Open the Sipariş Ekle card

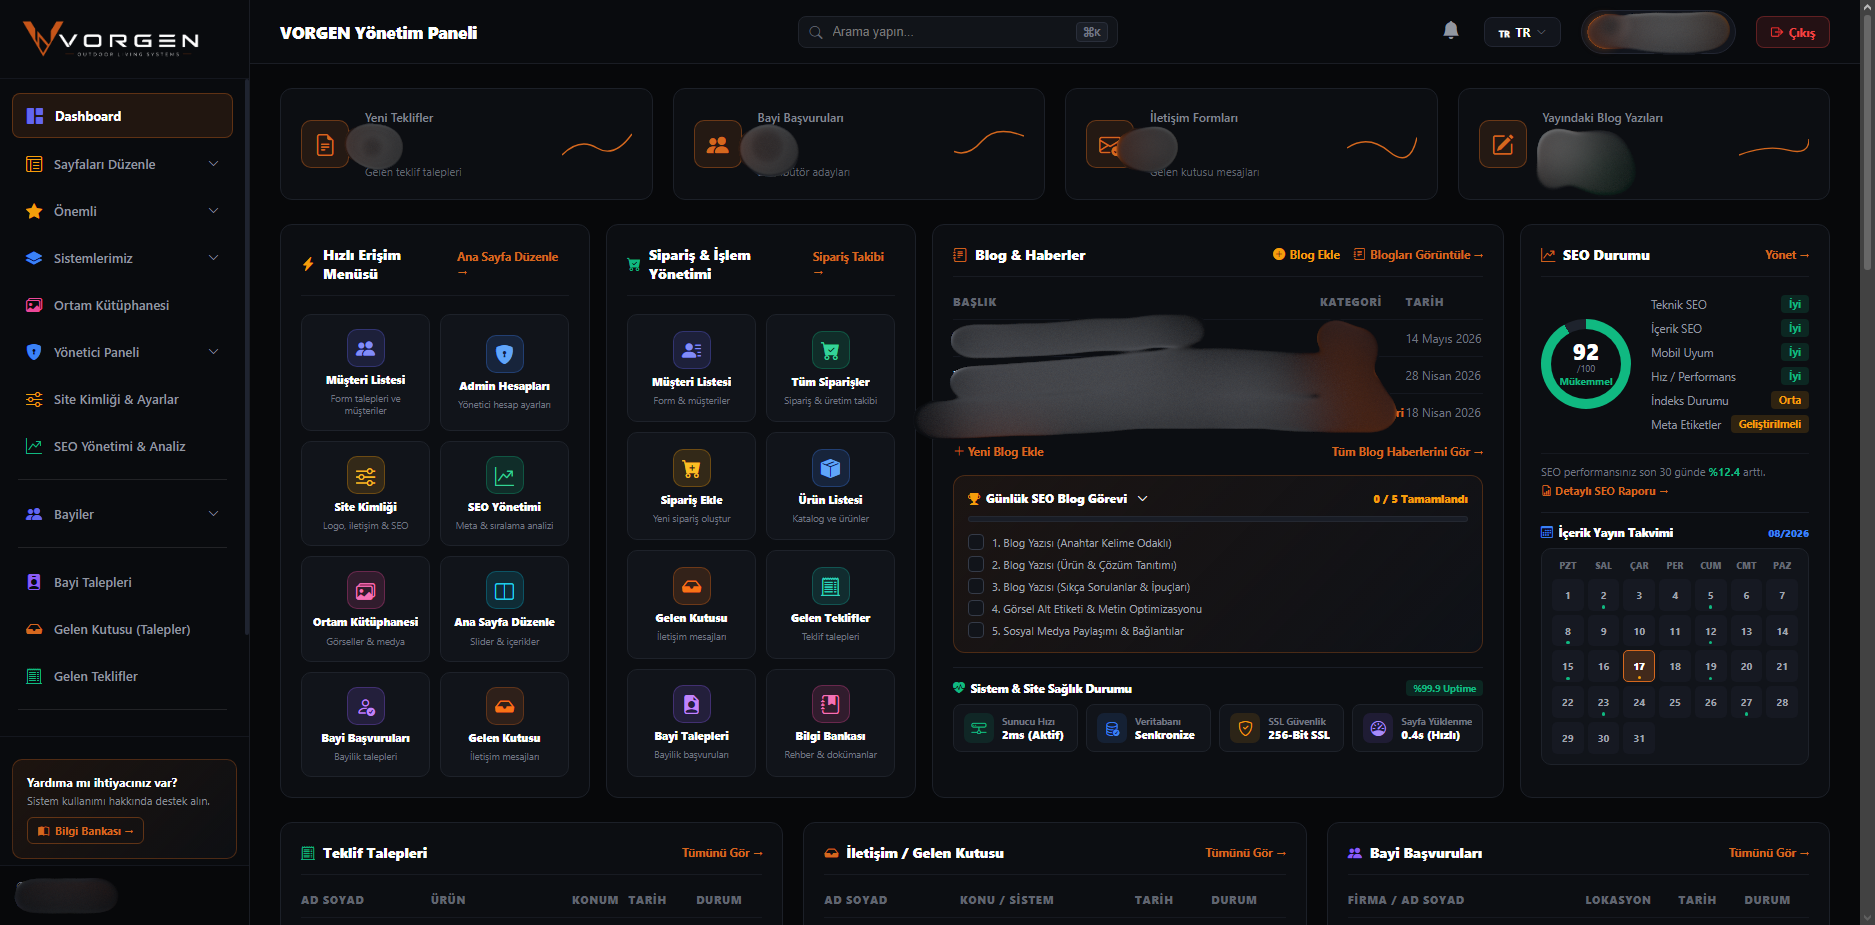point(691,486)
